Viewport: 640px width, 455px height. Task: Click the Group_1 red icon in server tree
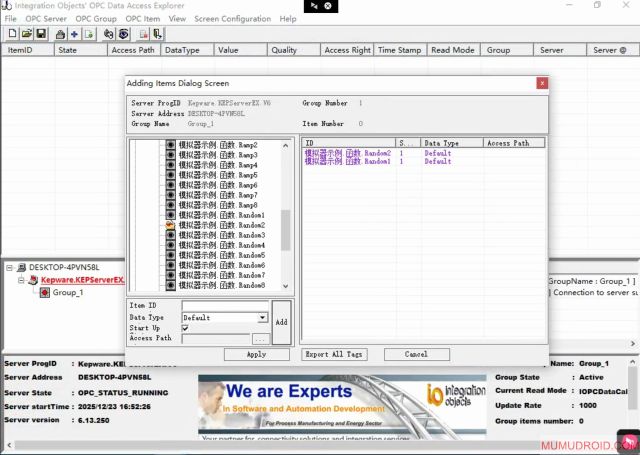point(44,293)
